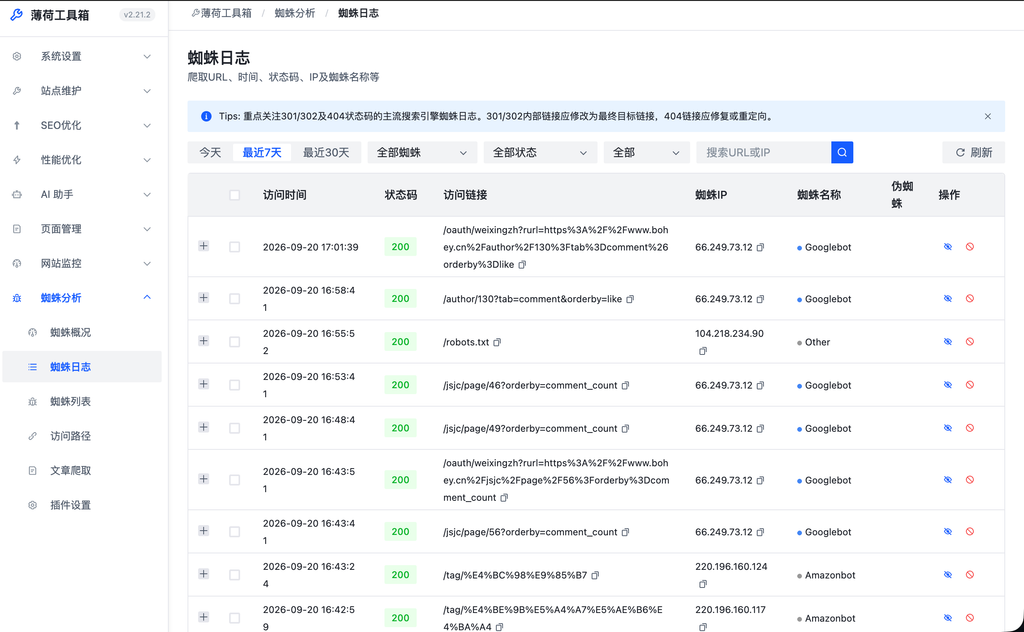Block spider in /jsjc/page/49 row
Viewport: 1024px width, 632px height.
pos(970,428)
